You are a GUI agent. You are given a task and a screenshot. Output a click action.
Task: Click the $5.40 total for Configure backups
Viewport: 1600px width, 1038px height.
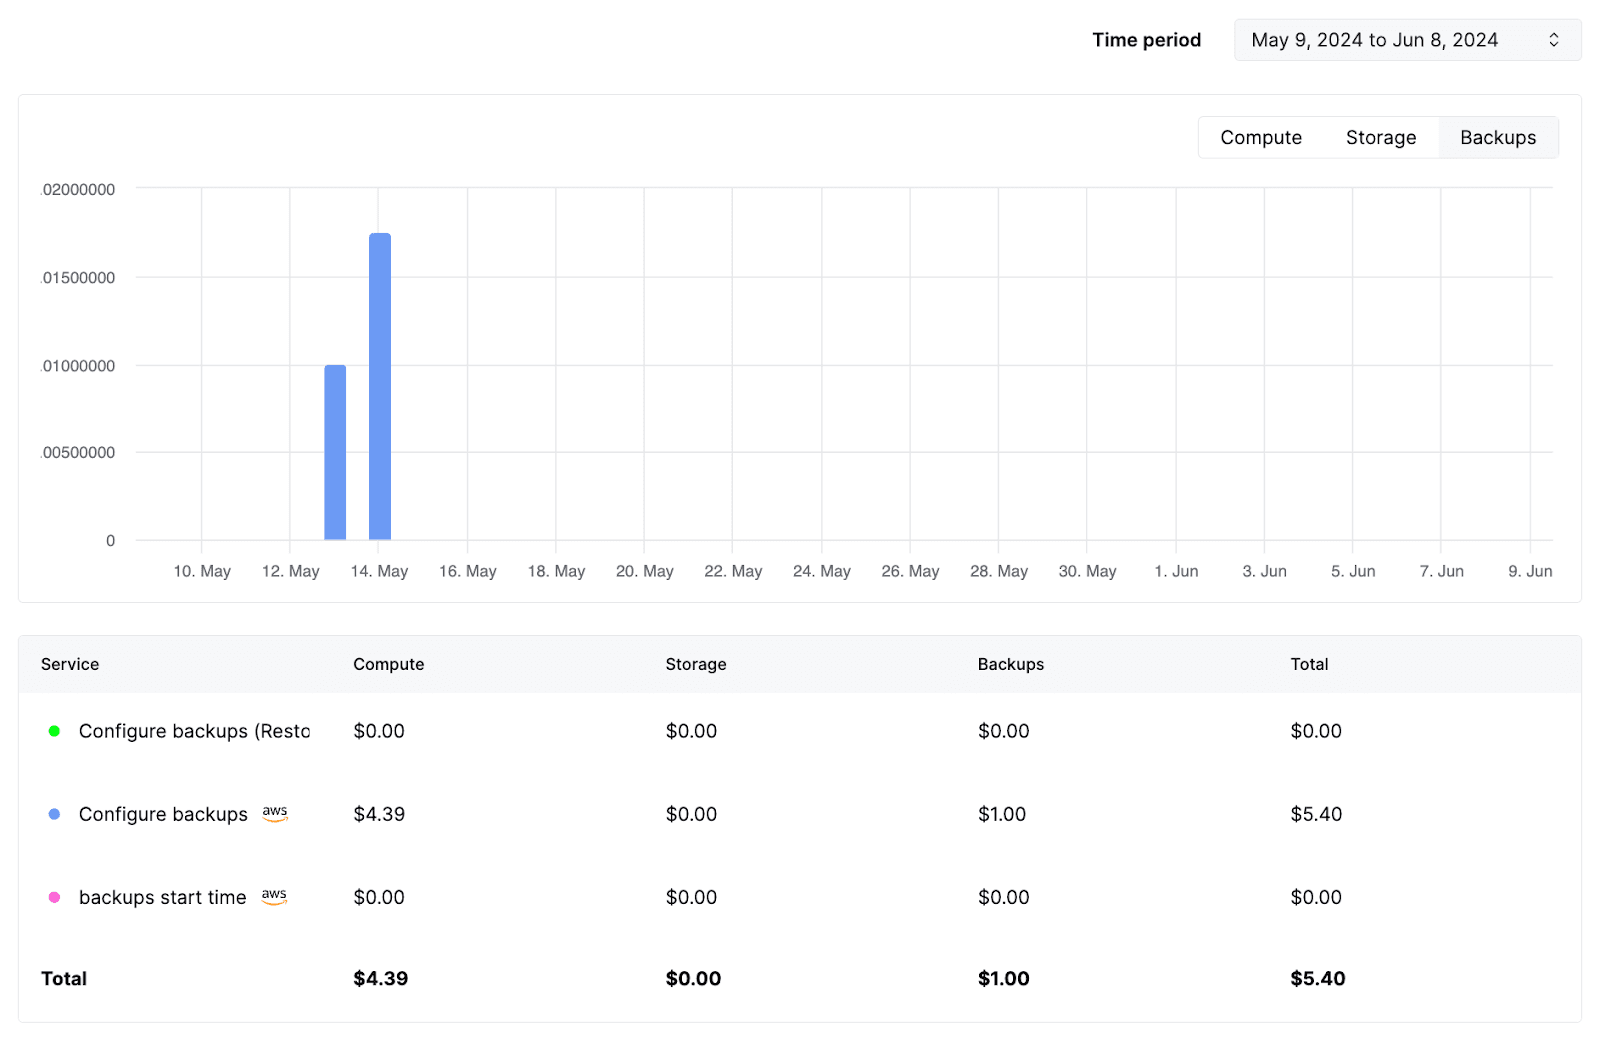click(x=1316, y=814)
